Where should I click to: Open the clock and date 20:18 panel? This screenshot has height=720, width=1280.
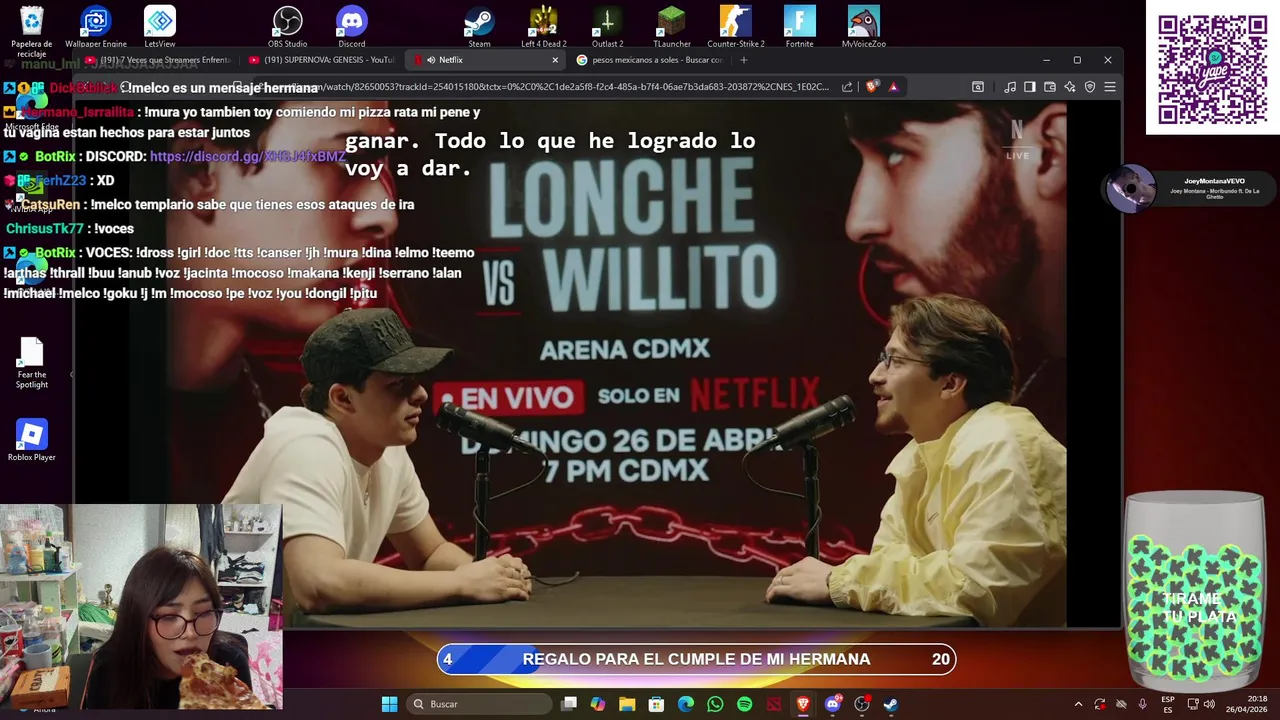pyautogui.click(x=1247, y=704)
